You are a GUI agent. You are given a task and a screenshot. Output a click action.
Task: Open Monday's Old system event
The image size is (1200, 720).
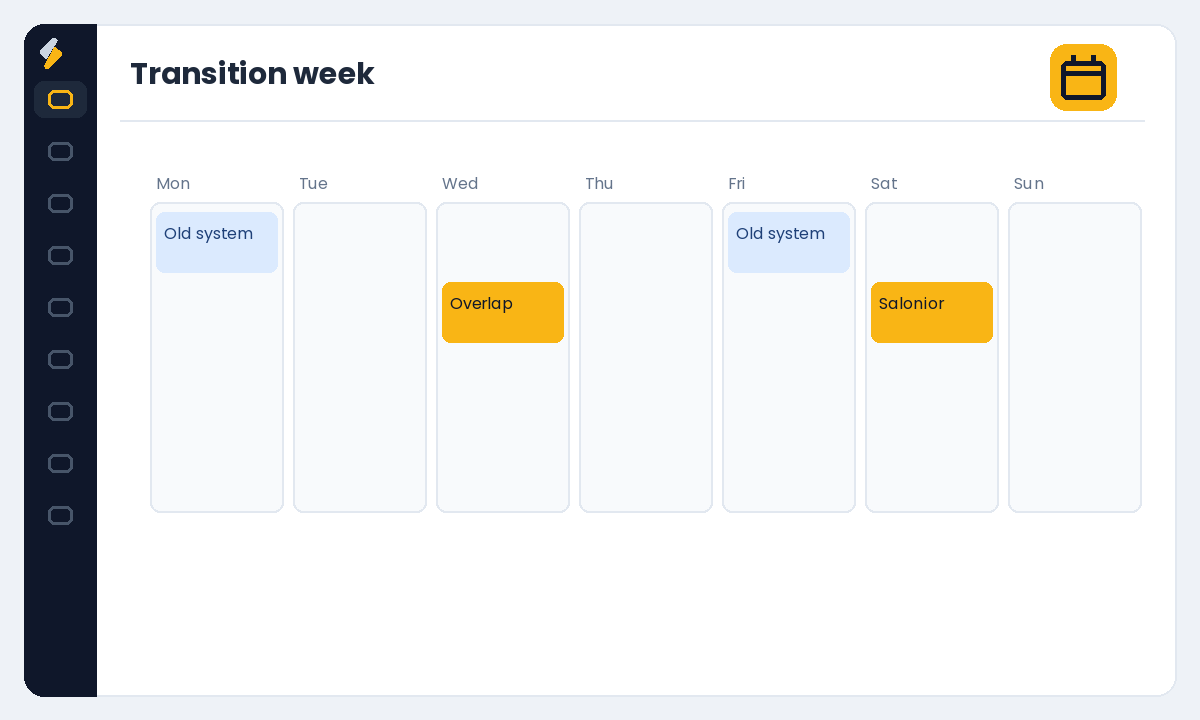pos(217,242)
